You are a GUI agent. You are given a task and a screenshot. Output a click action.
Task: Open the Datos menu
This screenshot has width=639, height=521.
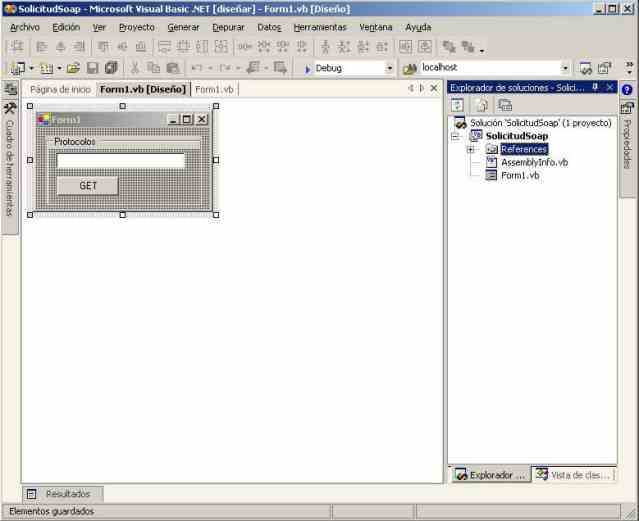[x=269, y=27]
